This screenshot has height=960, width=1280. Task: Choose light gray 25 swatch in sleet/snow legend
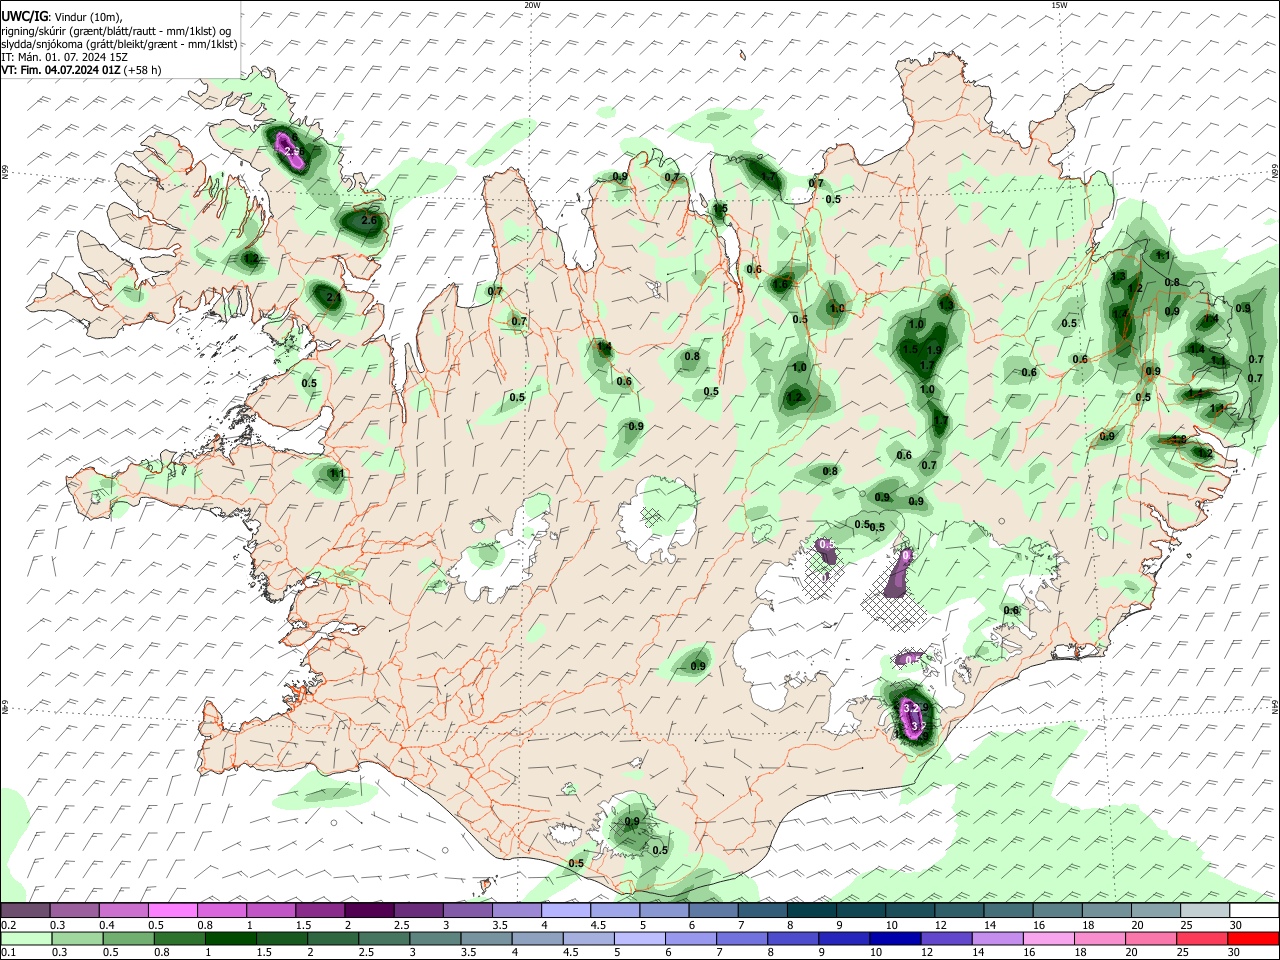1206,910
